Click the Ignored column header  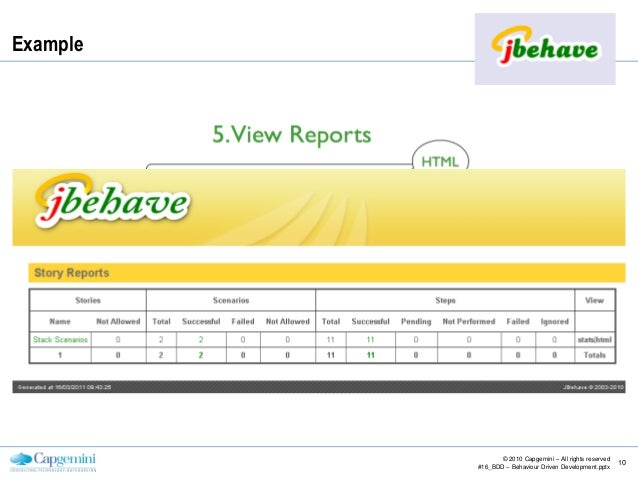(x=555, y=322)
